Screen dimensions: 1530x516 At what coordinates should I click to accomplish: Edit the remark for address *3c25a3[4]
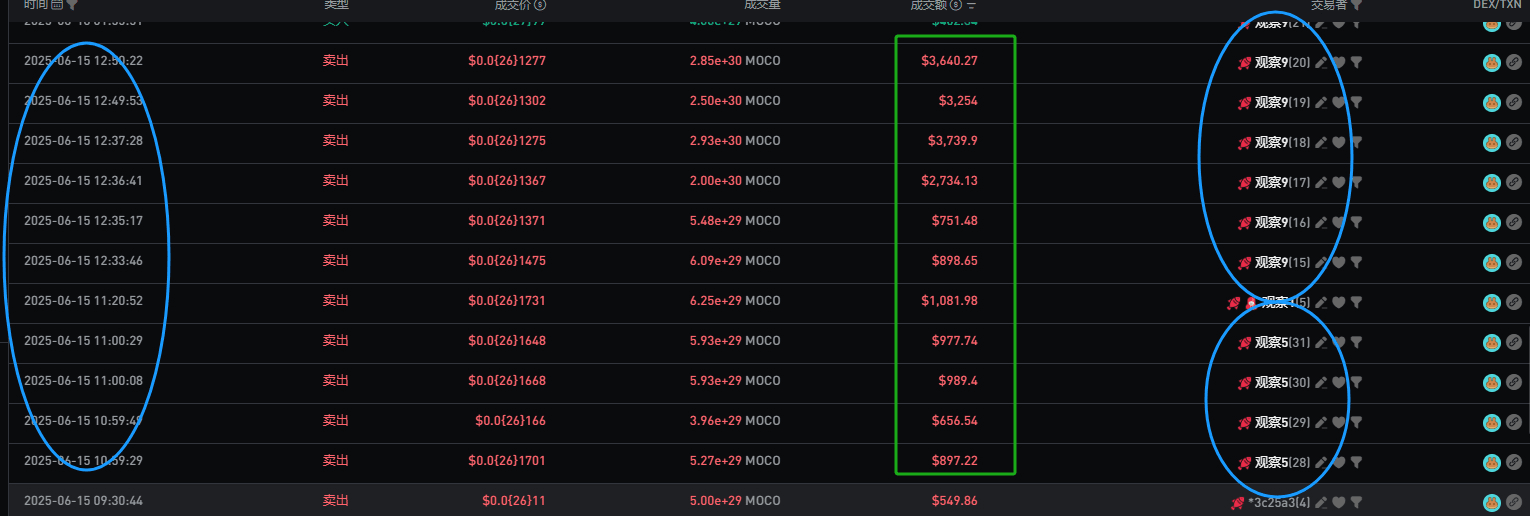(x=1321, y=502)
